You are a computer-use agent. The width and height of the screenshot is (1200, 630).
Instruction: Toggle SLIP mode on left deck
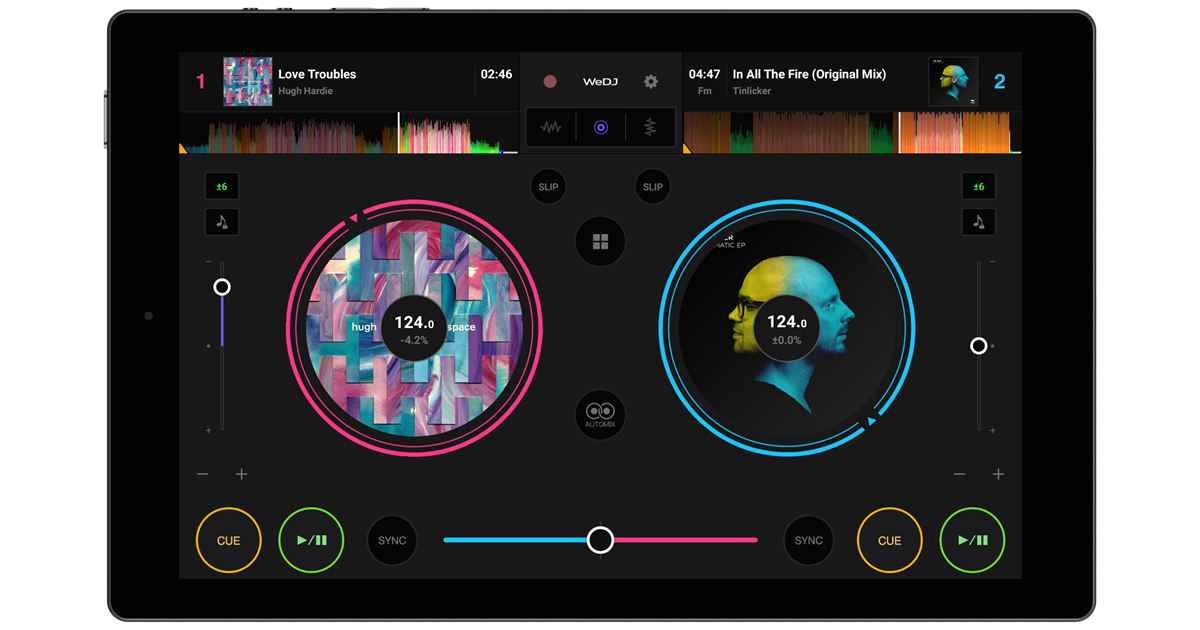(x=547, y=186)
